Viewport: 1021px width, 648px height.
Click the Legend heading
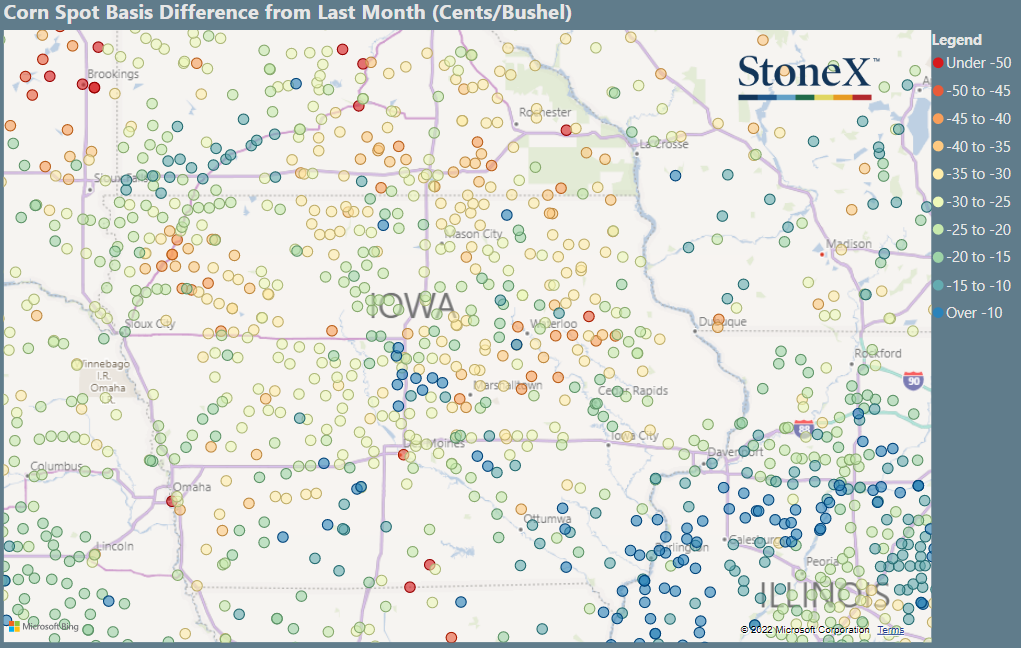click(957, 40)
